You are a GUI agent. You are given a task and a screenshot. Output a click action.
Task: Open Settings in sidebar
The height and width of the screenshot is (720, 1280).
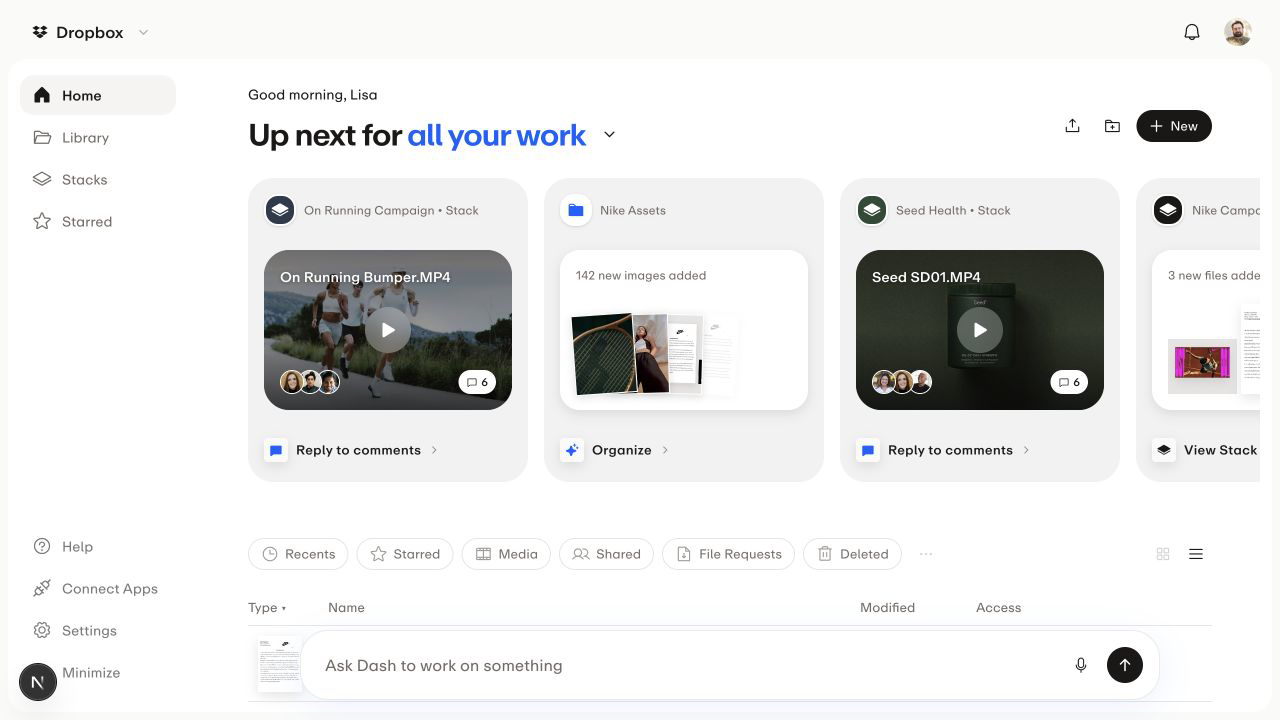pos(98,630)
